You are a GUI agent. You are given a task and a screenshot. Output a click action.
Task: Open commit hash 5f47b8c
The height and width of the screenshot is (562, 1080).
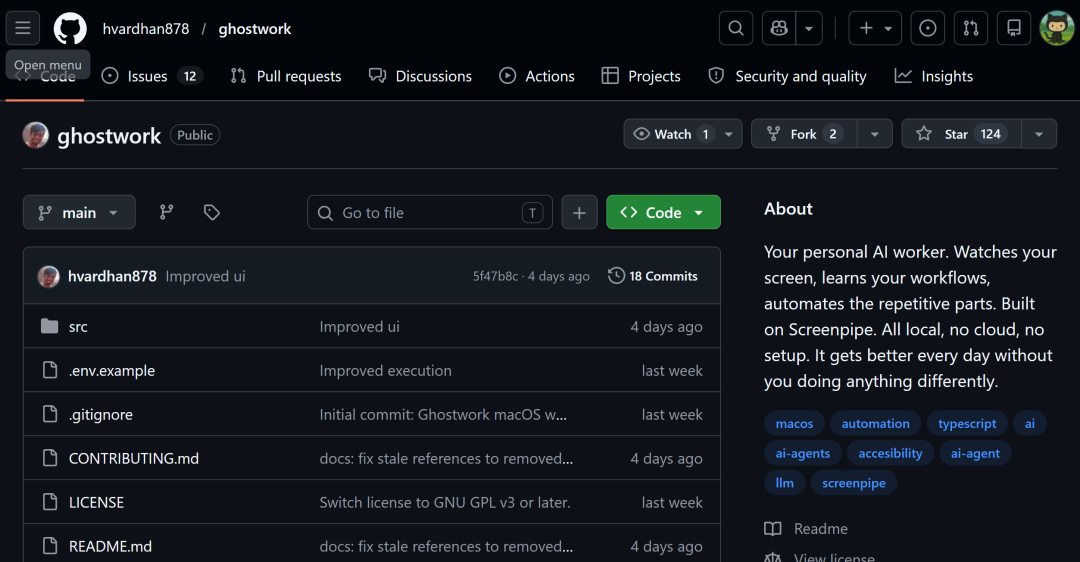click(495, 276)
